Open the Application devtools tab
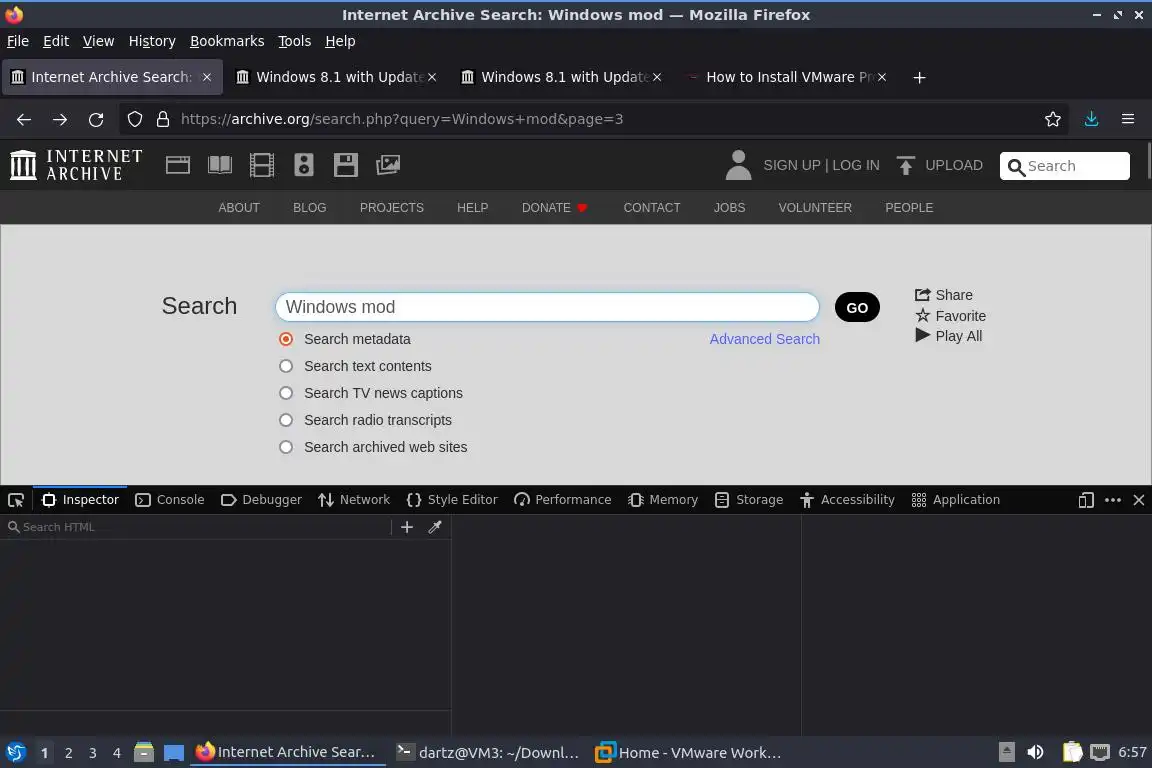This screenshot has height=768, width=1152. click(956, 500)
